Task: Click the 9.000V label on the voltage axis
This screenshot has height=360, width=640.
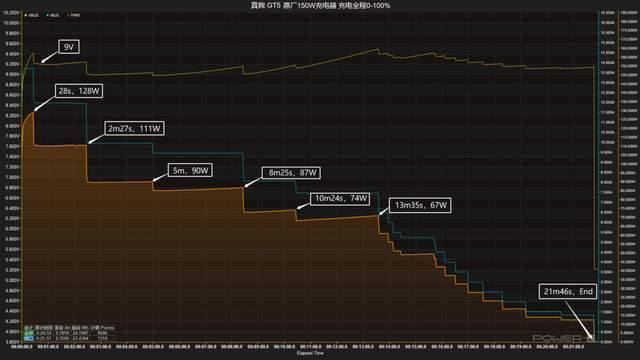Action: 12,74
